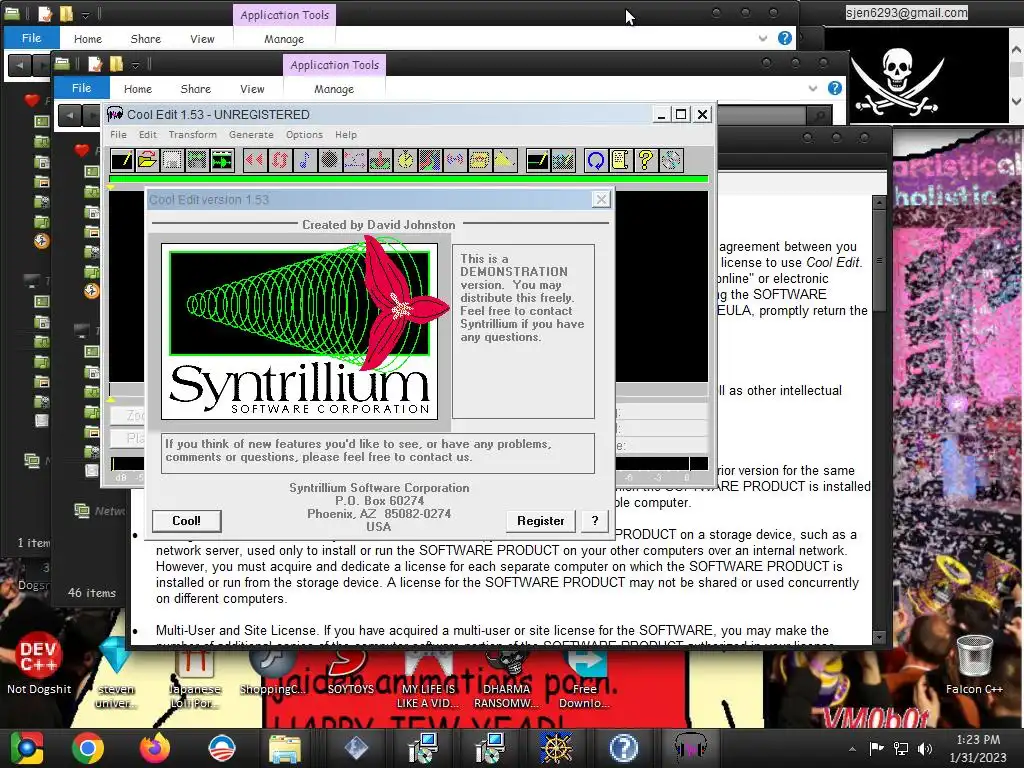Click the volume speaker icon in system tray
Viewport: 1024px width, 768px height.
(x=925, y=748)
